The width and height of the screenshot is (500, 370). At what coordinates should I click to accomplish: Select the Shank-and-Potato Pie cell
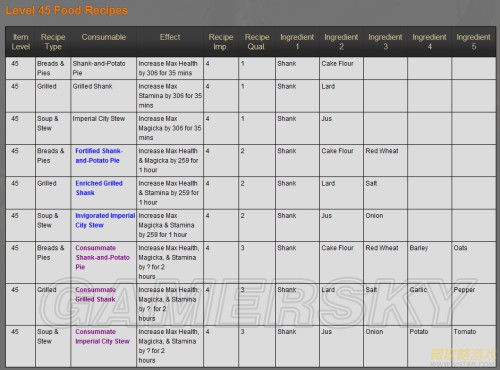pos(104,68)
